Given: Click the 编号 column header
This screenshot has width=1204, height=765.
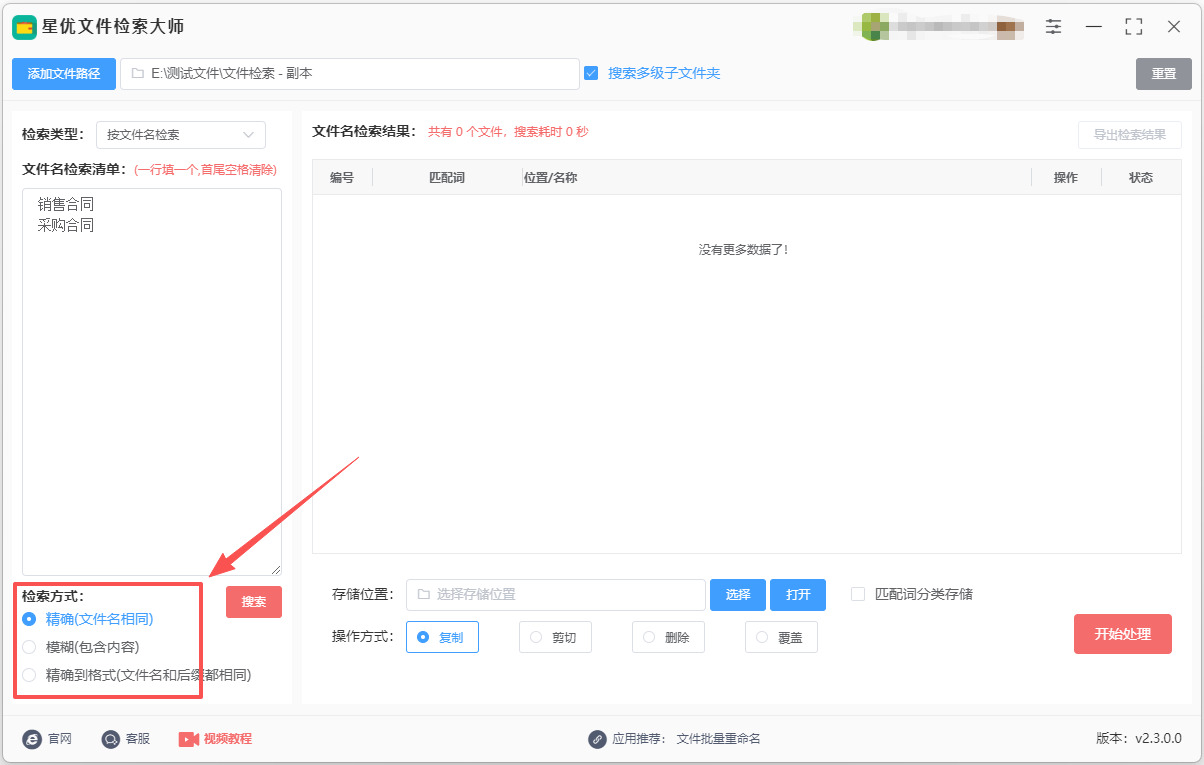Looking at the screenshot, I should tap(342, 178).
